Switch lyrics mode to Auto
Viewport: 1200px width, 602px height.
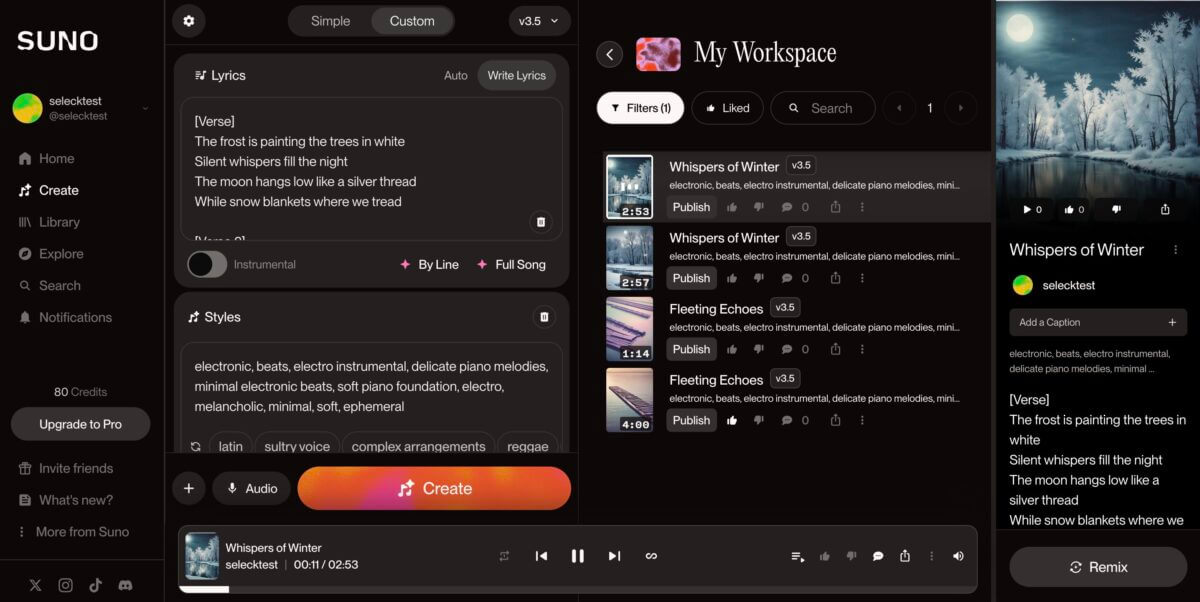point(456,75)
